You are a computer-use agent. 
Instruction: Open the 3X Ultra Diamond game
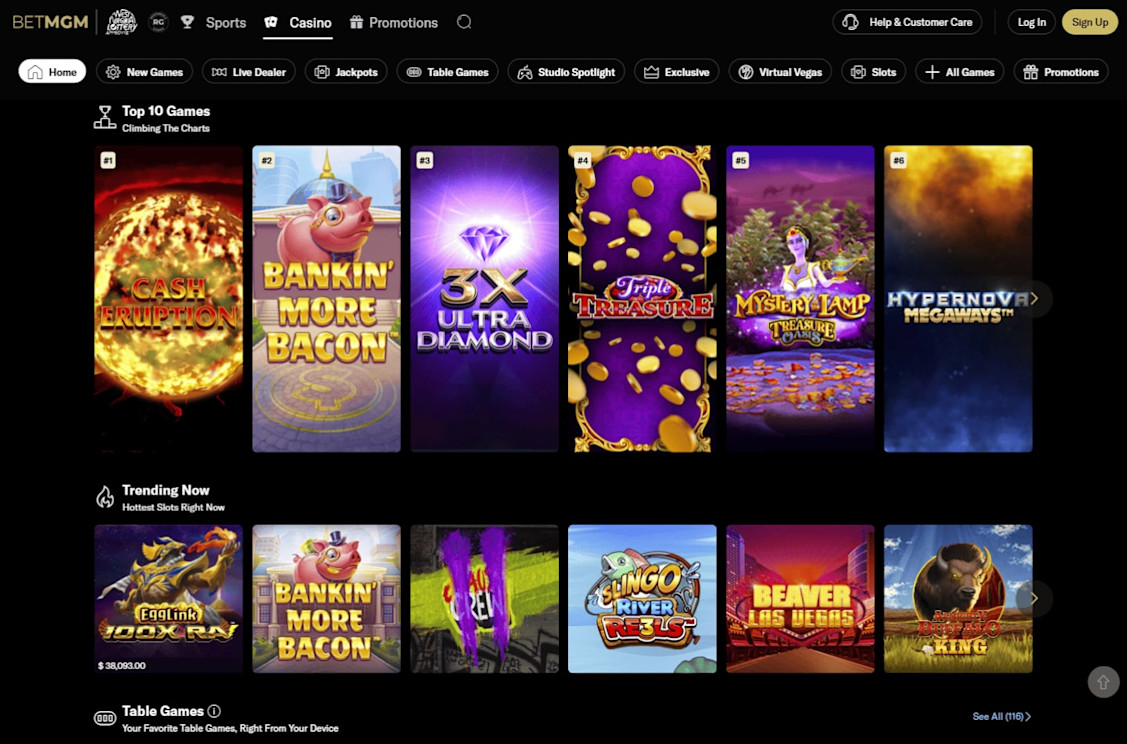click(x=484, y=298)
